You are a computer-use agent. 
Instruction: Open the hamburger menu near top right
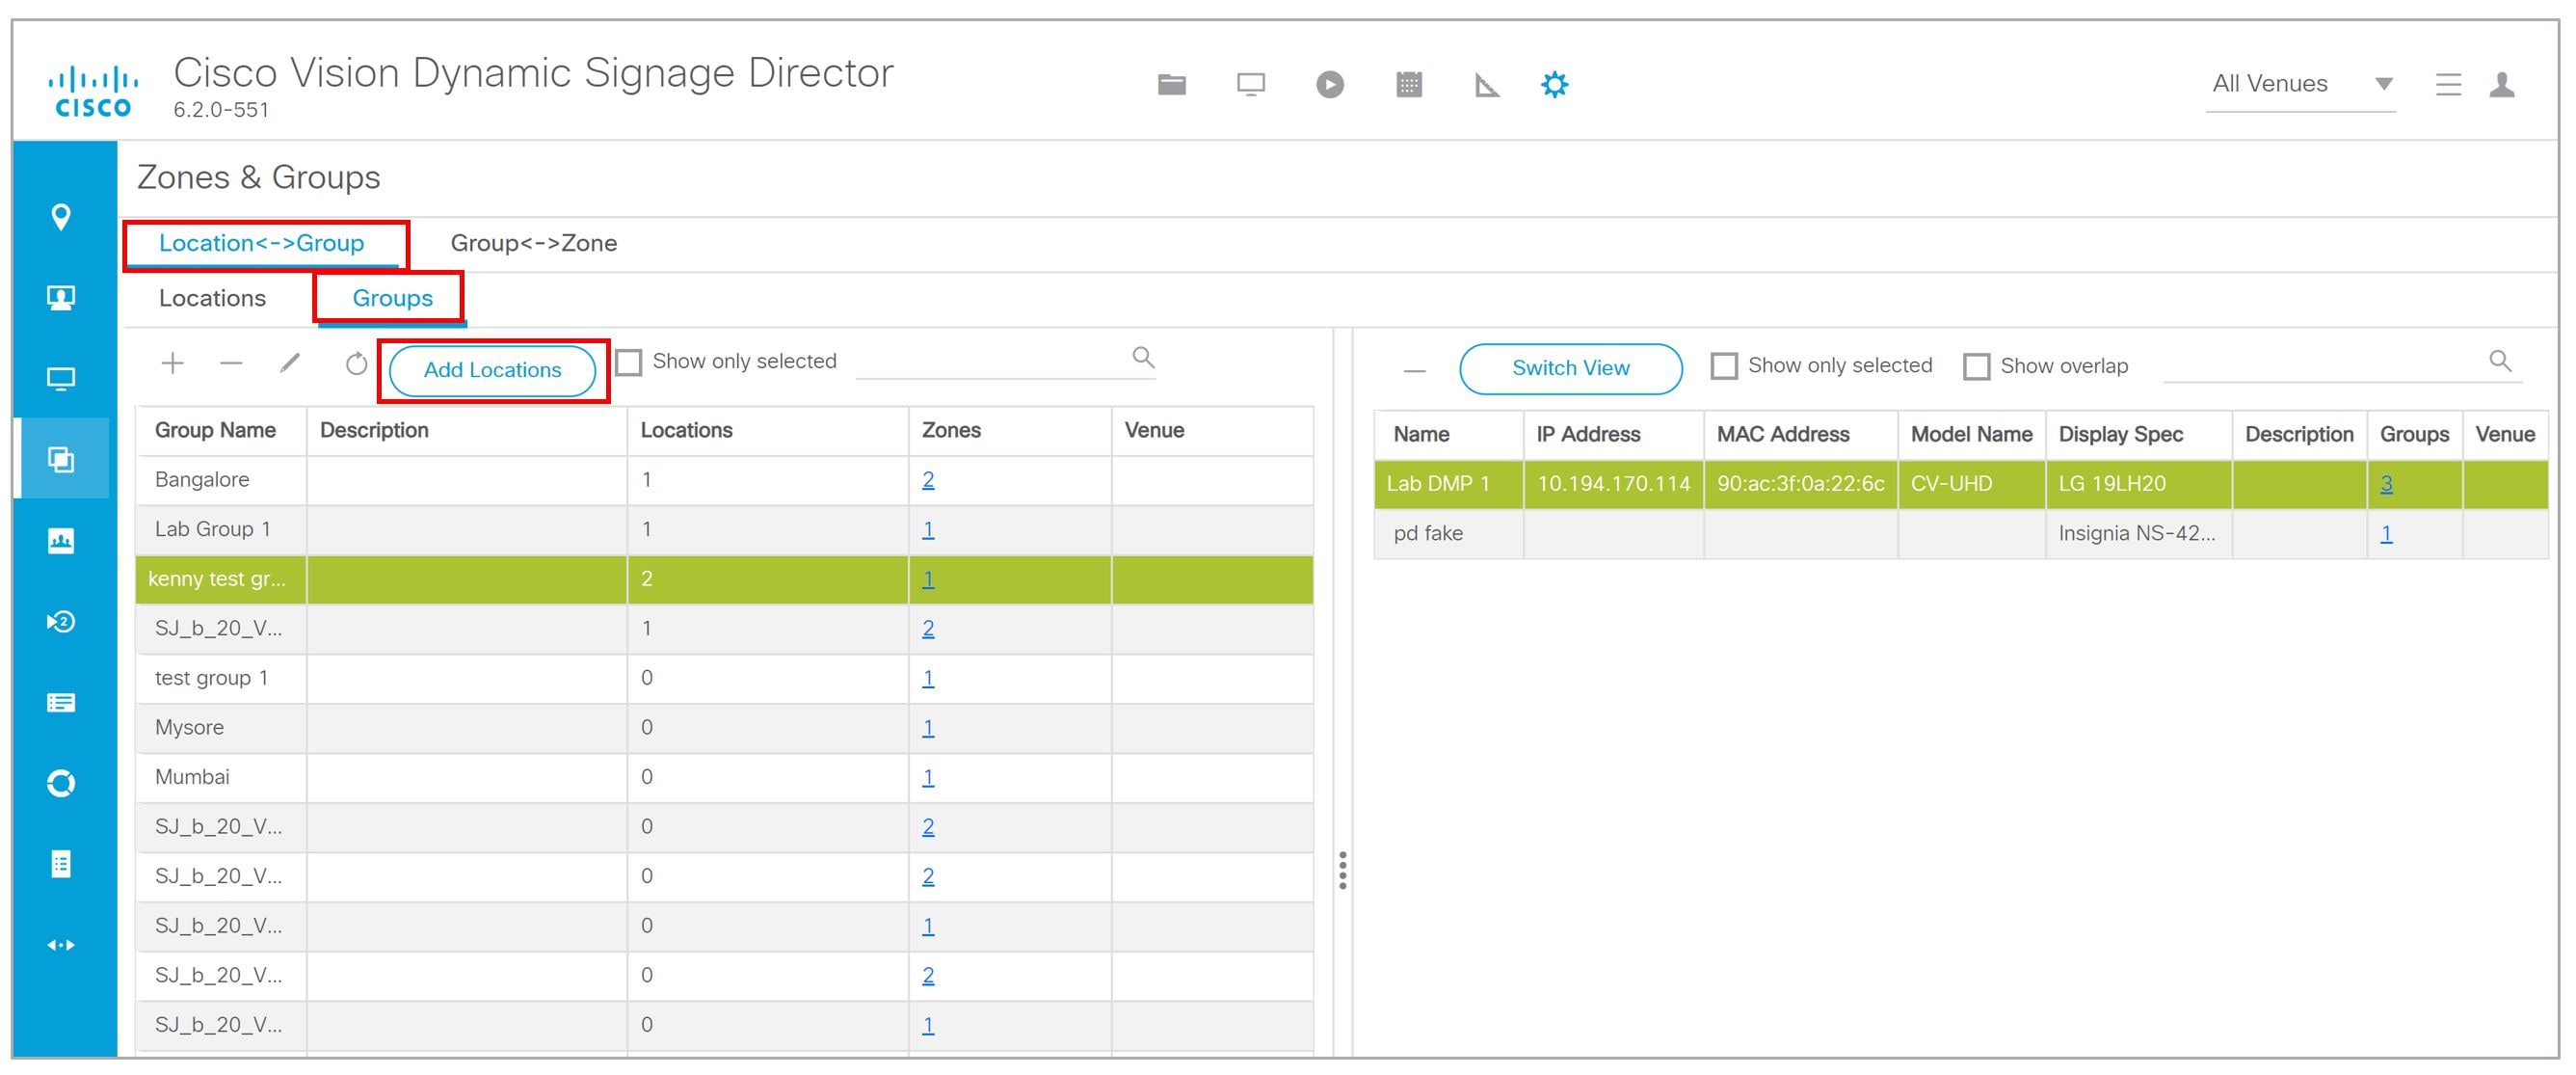(2447, 85)
